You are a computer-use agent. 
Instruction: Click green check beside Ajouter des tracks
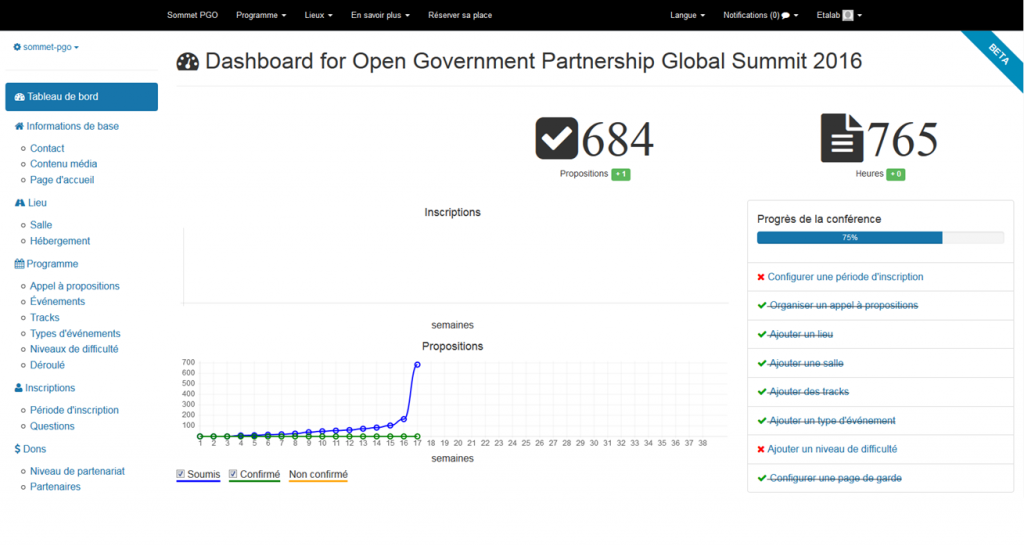coord(761,392)
